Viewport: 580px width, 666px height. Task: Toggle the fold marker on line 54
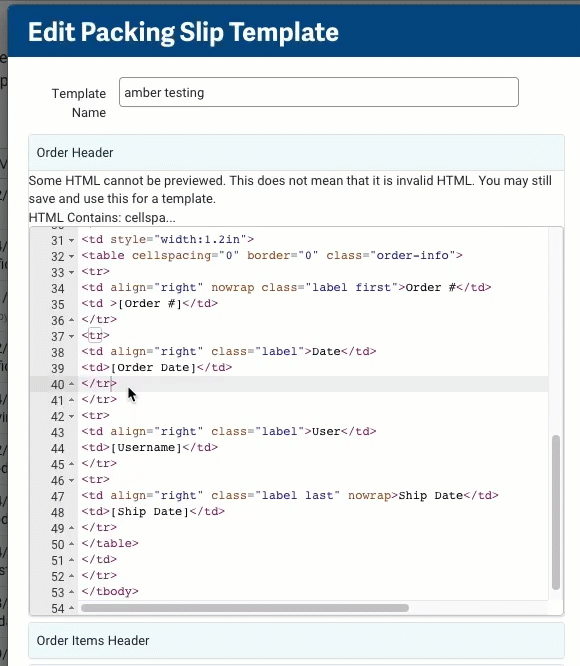click(x=71, y=608)
